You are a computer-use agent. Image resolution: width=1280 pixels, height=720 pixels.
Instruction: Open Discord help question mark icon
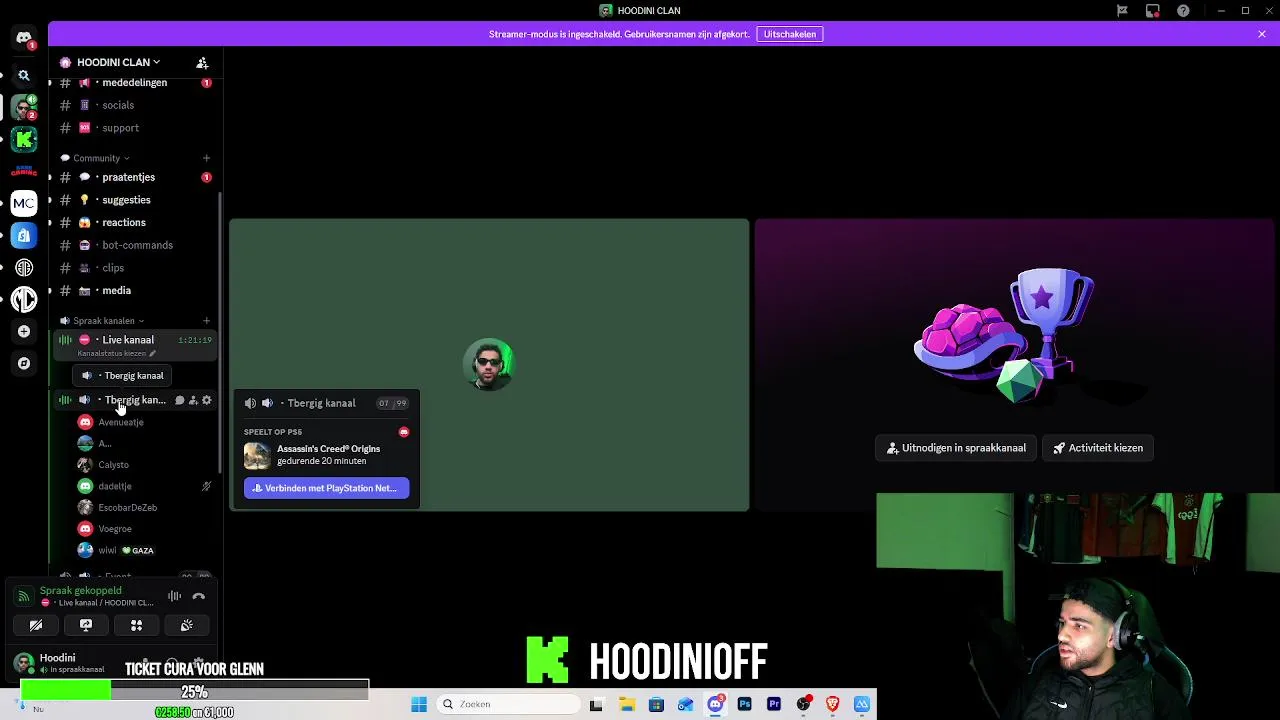1184,10
